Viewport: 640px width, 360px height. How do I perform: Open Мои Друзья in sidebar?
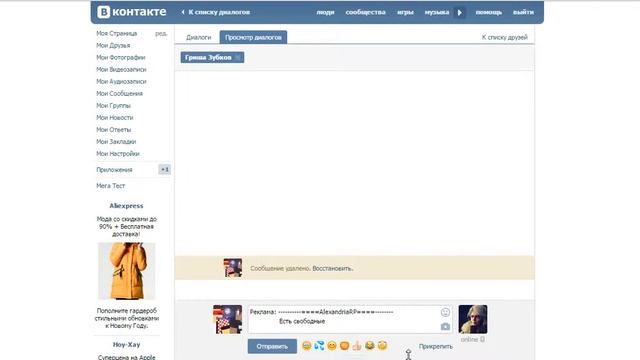[x=113, y=45]
